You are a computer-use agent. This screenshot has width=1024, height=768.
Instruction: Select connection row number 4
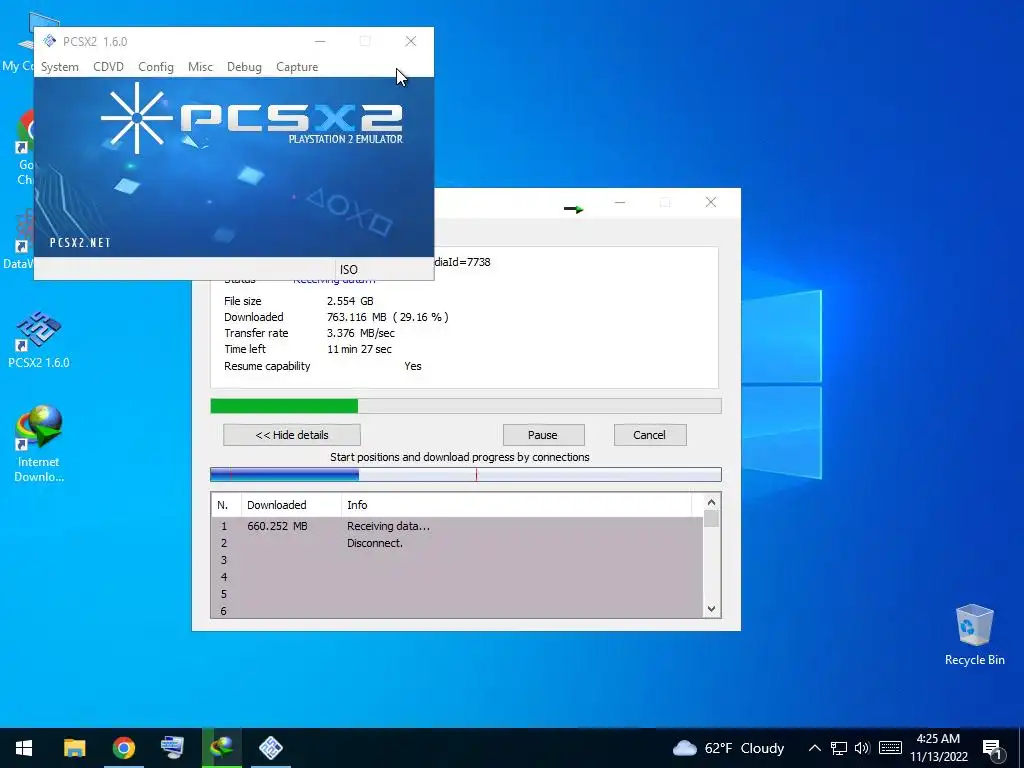[x=457, y=577]
